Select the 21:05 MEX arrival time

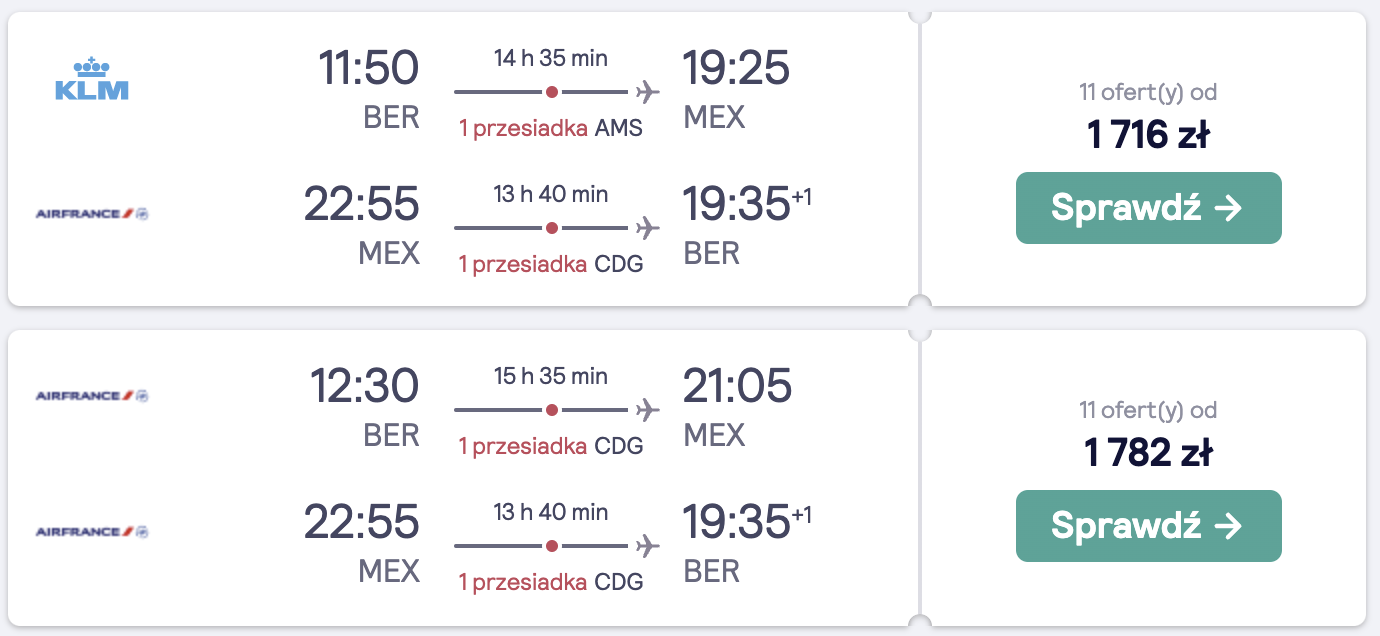[x=737, y=387]
